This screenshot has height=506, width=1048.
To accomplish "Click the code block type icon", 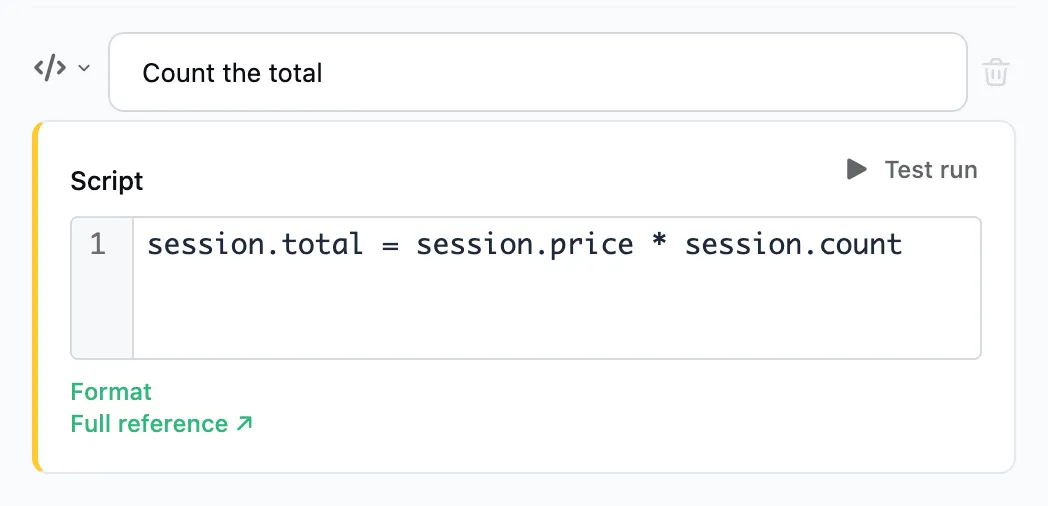I will coord(50,68).
